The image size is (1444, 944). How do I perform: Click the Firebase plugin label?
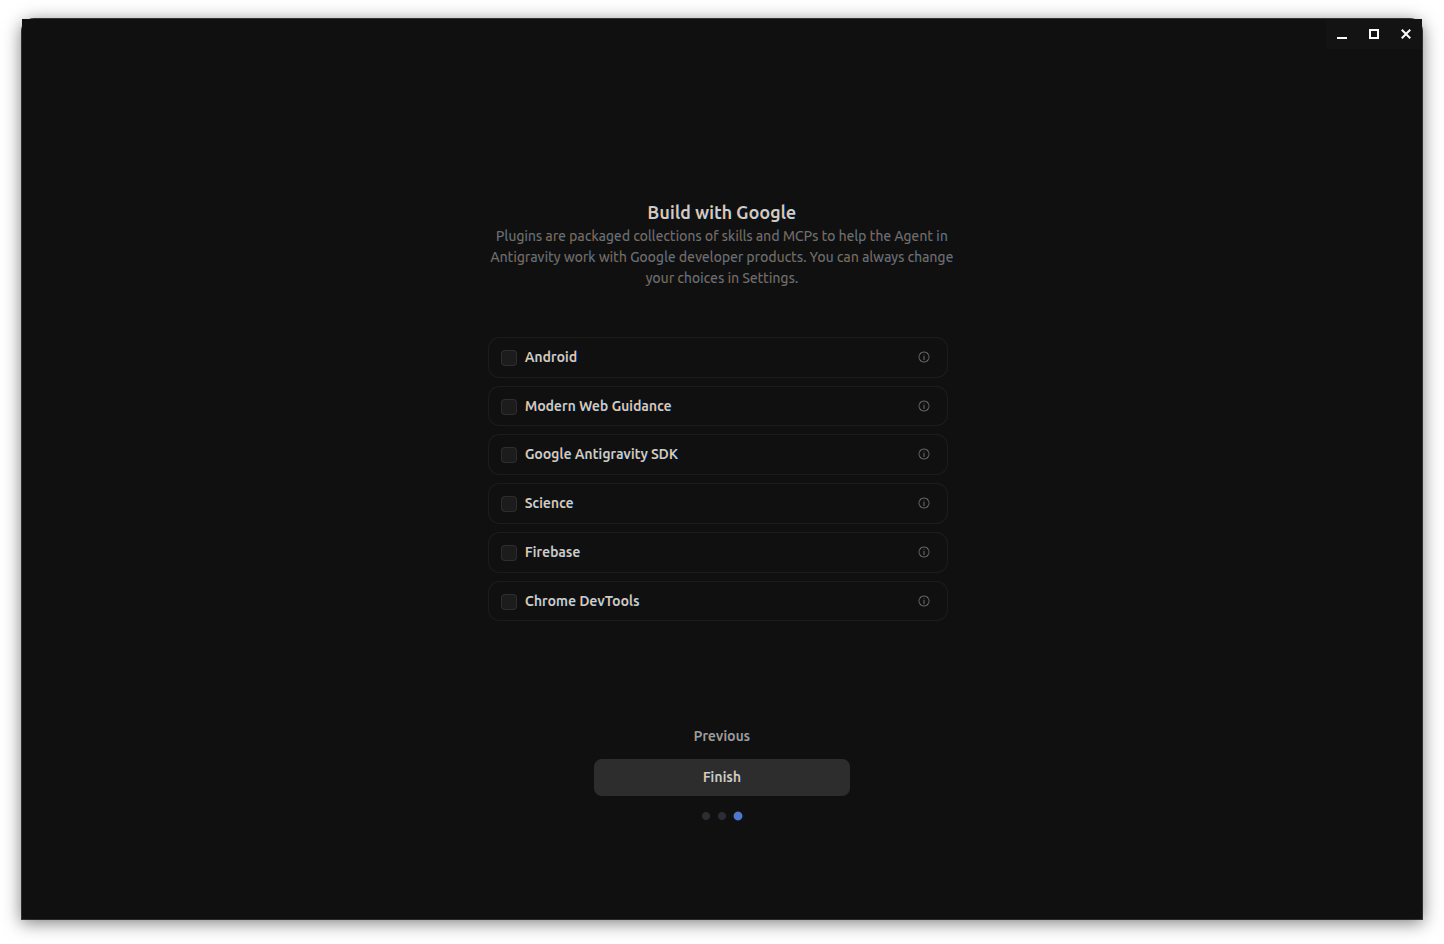552,552
